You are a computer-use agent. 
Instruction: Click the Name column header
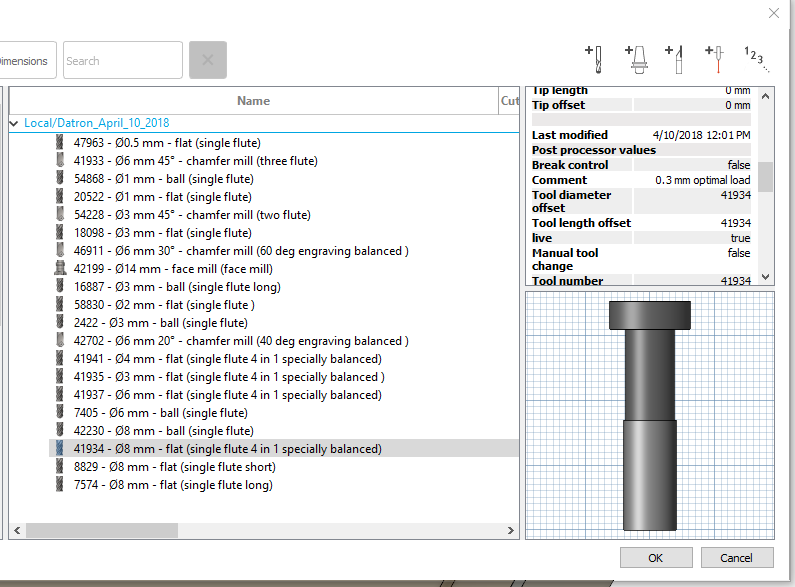click(254, 101)
